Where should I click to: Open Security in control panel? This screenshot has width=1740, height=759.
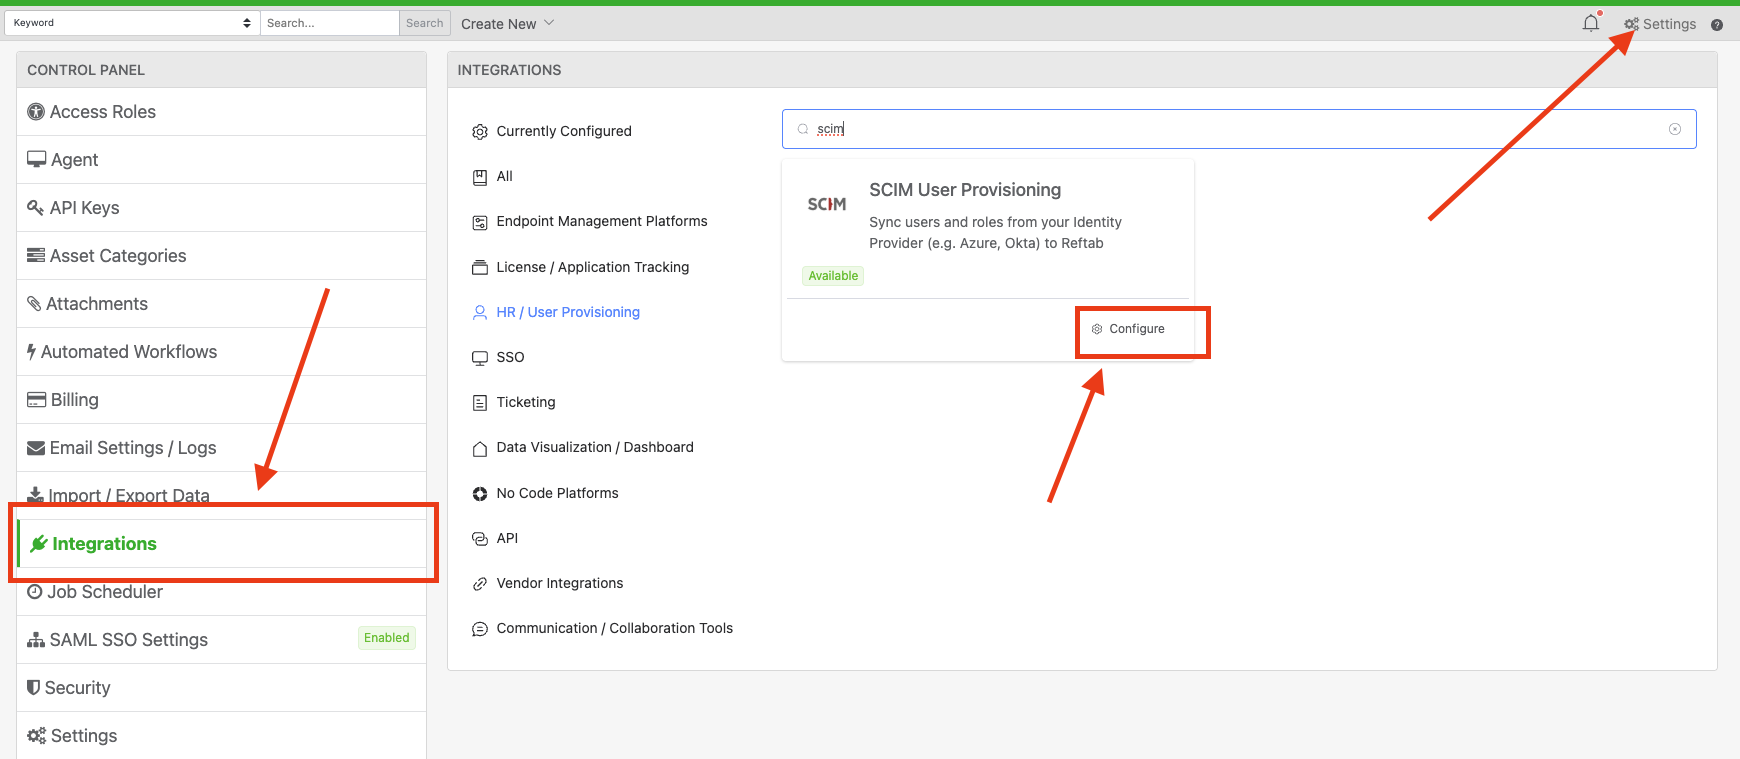pyautogui.click(x=221, y=688)
